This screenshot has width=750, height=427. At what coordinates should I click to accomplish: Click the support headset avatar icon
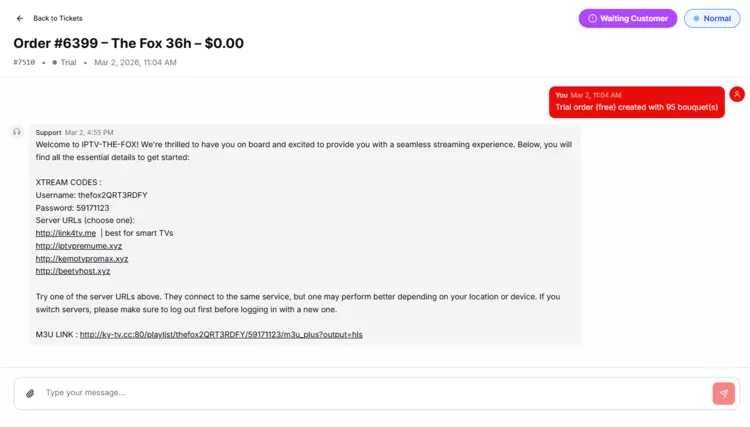(16, 131)
